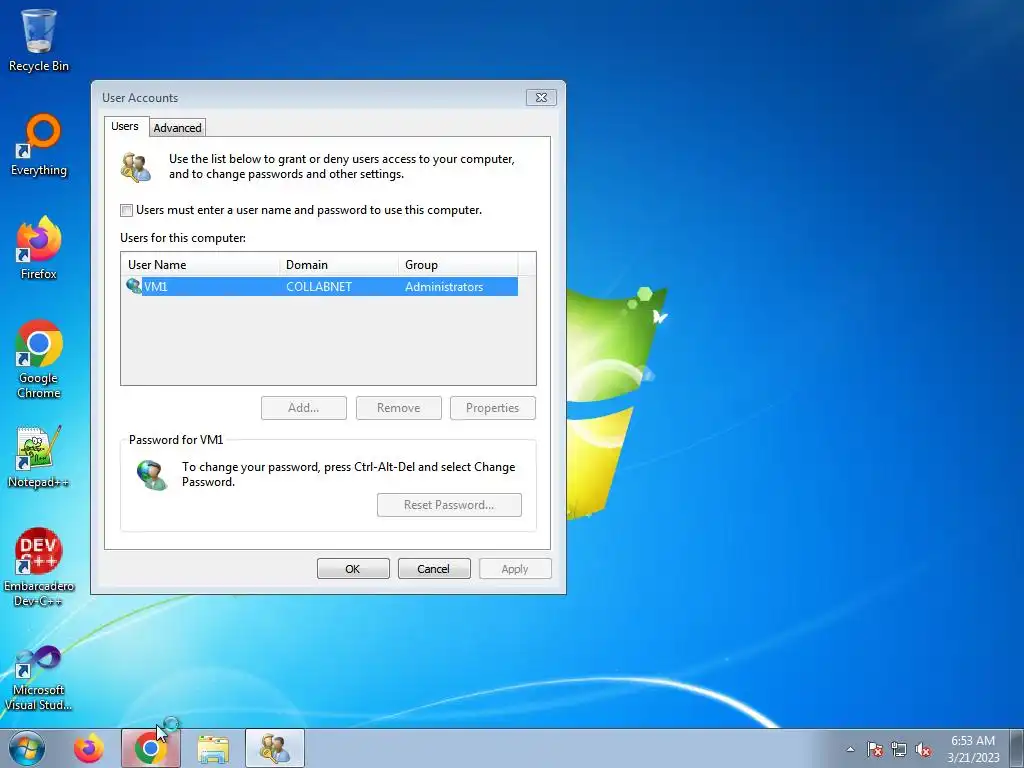The width and height of the screenshot is (1024, 768).
Task: Open Firefox desktop shortcut
Action: pos(39,248)
